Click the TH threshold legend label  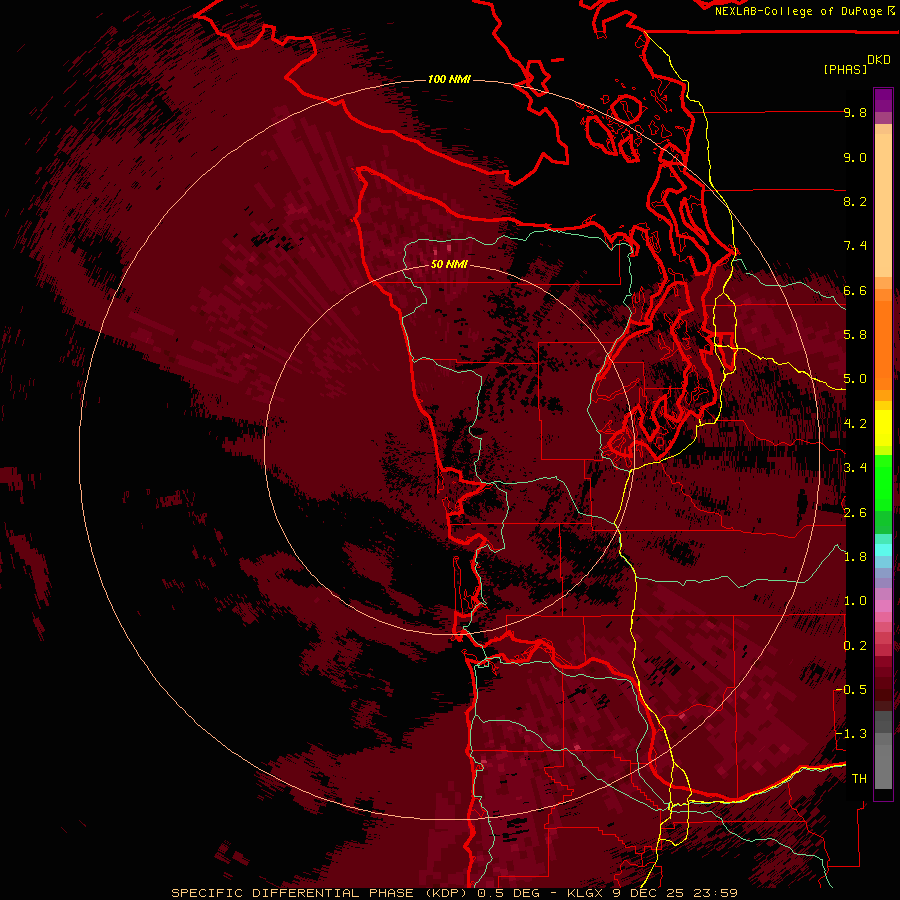click(859, 779)
